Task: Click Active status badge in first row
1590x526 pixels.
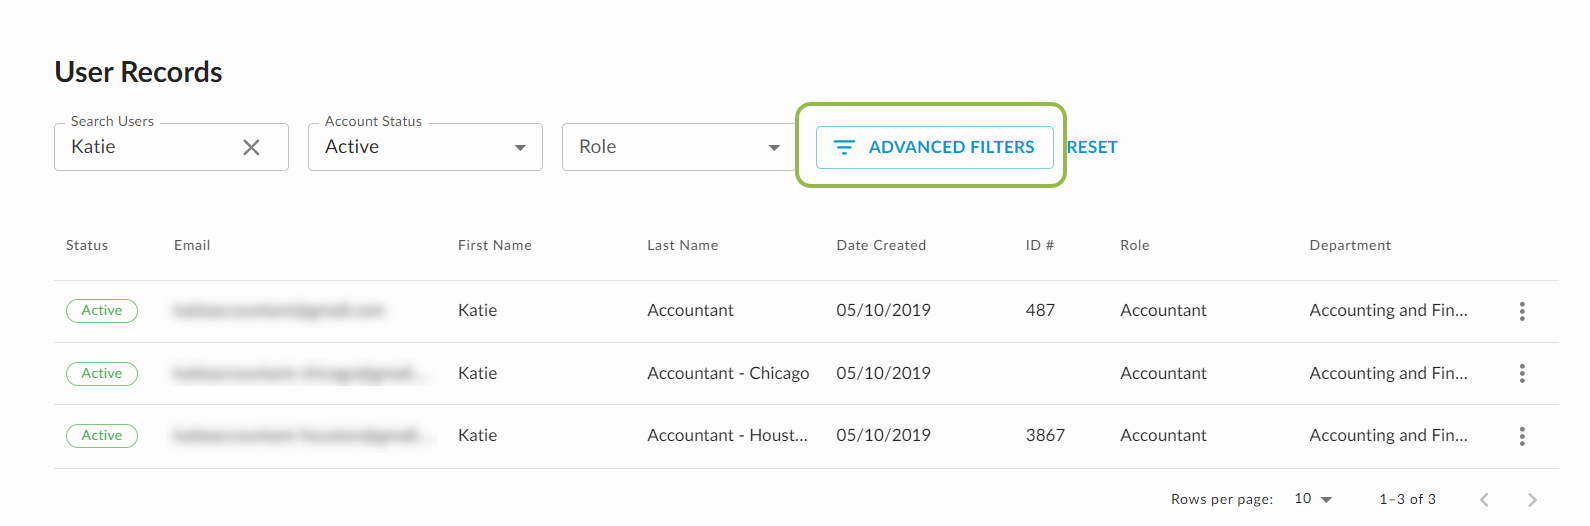Action: coord(102,311)
